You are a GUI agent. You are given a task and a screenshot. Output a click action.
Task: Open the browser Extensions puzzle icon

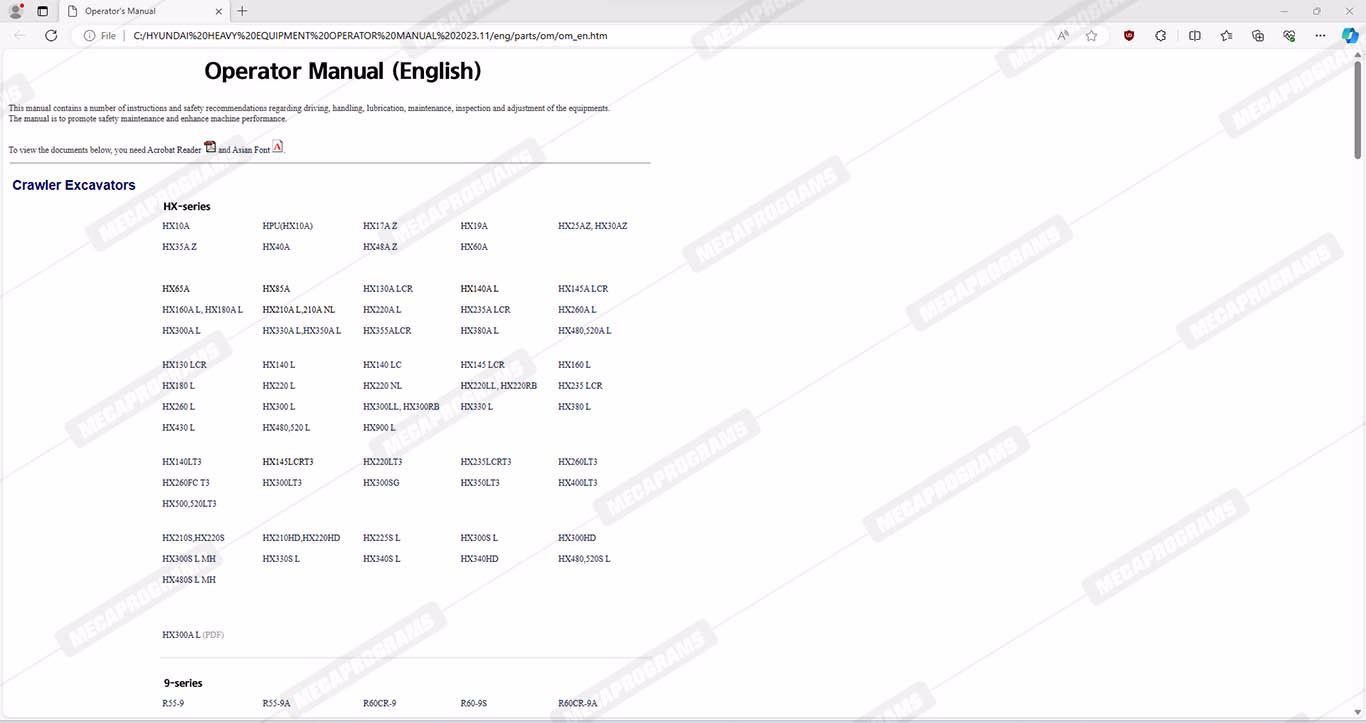[1161, 36]
